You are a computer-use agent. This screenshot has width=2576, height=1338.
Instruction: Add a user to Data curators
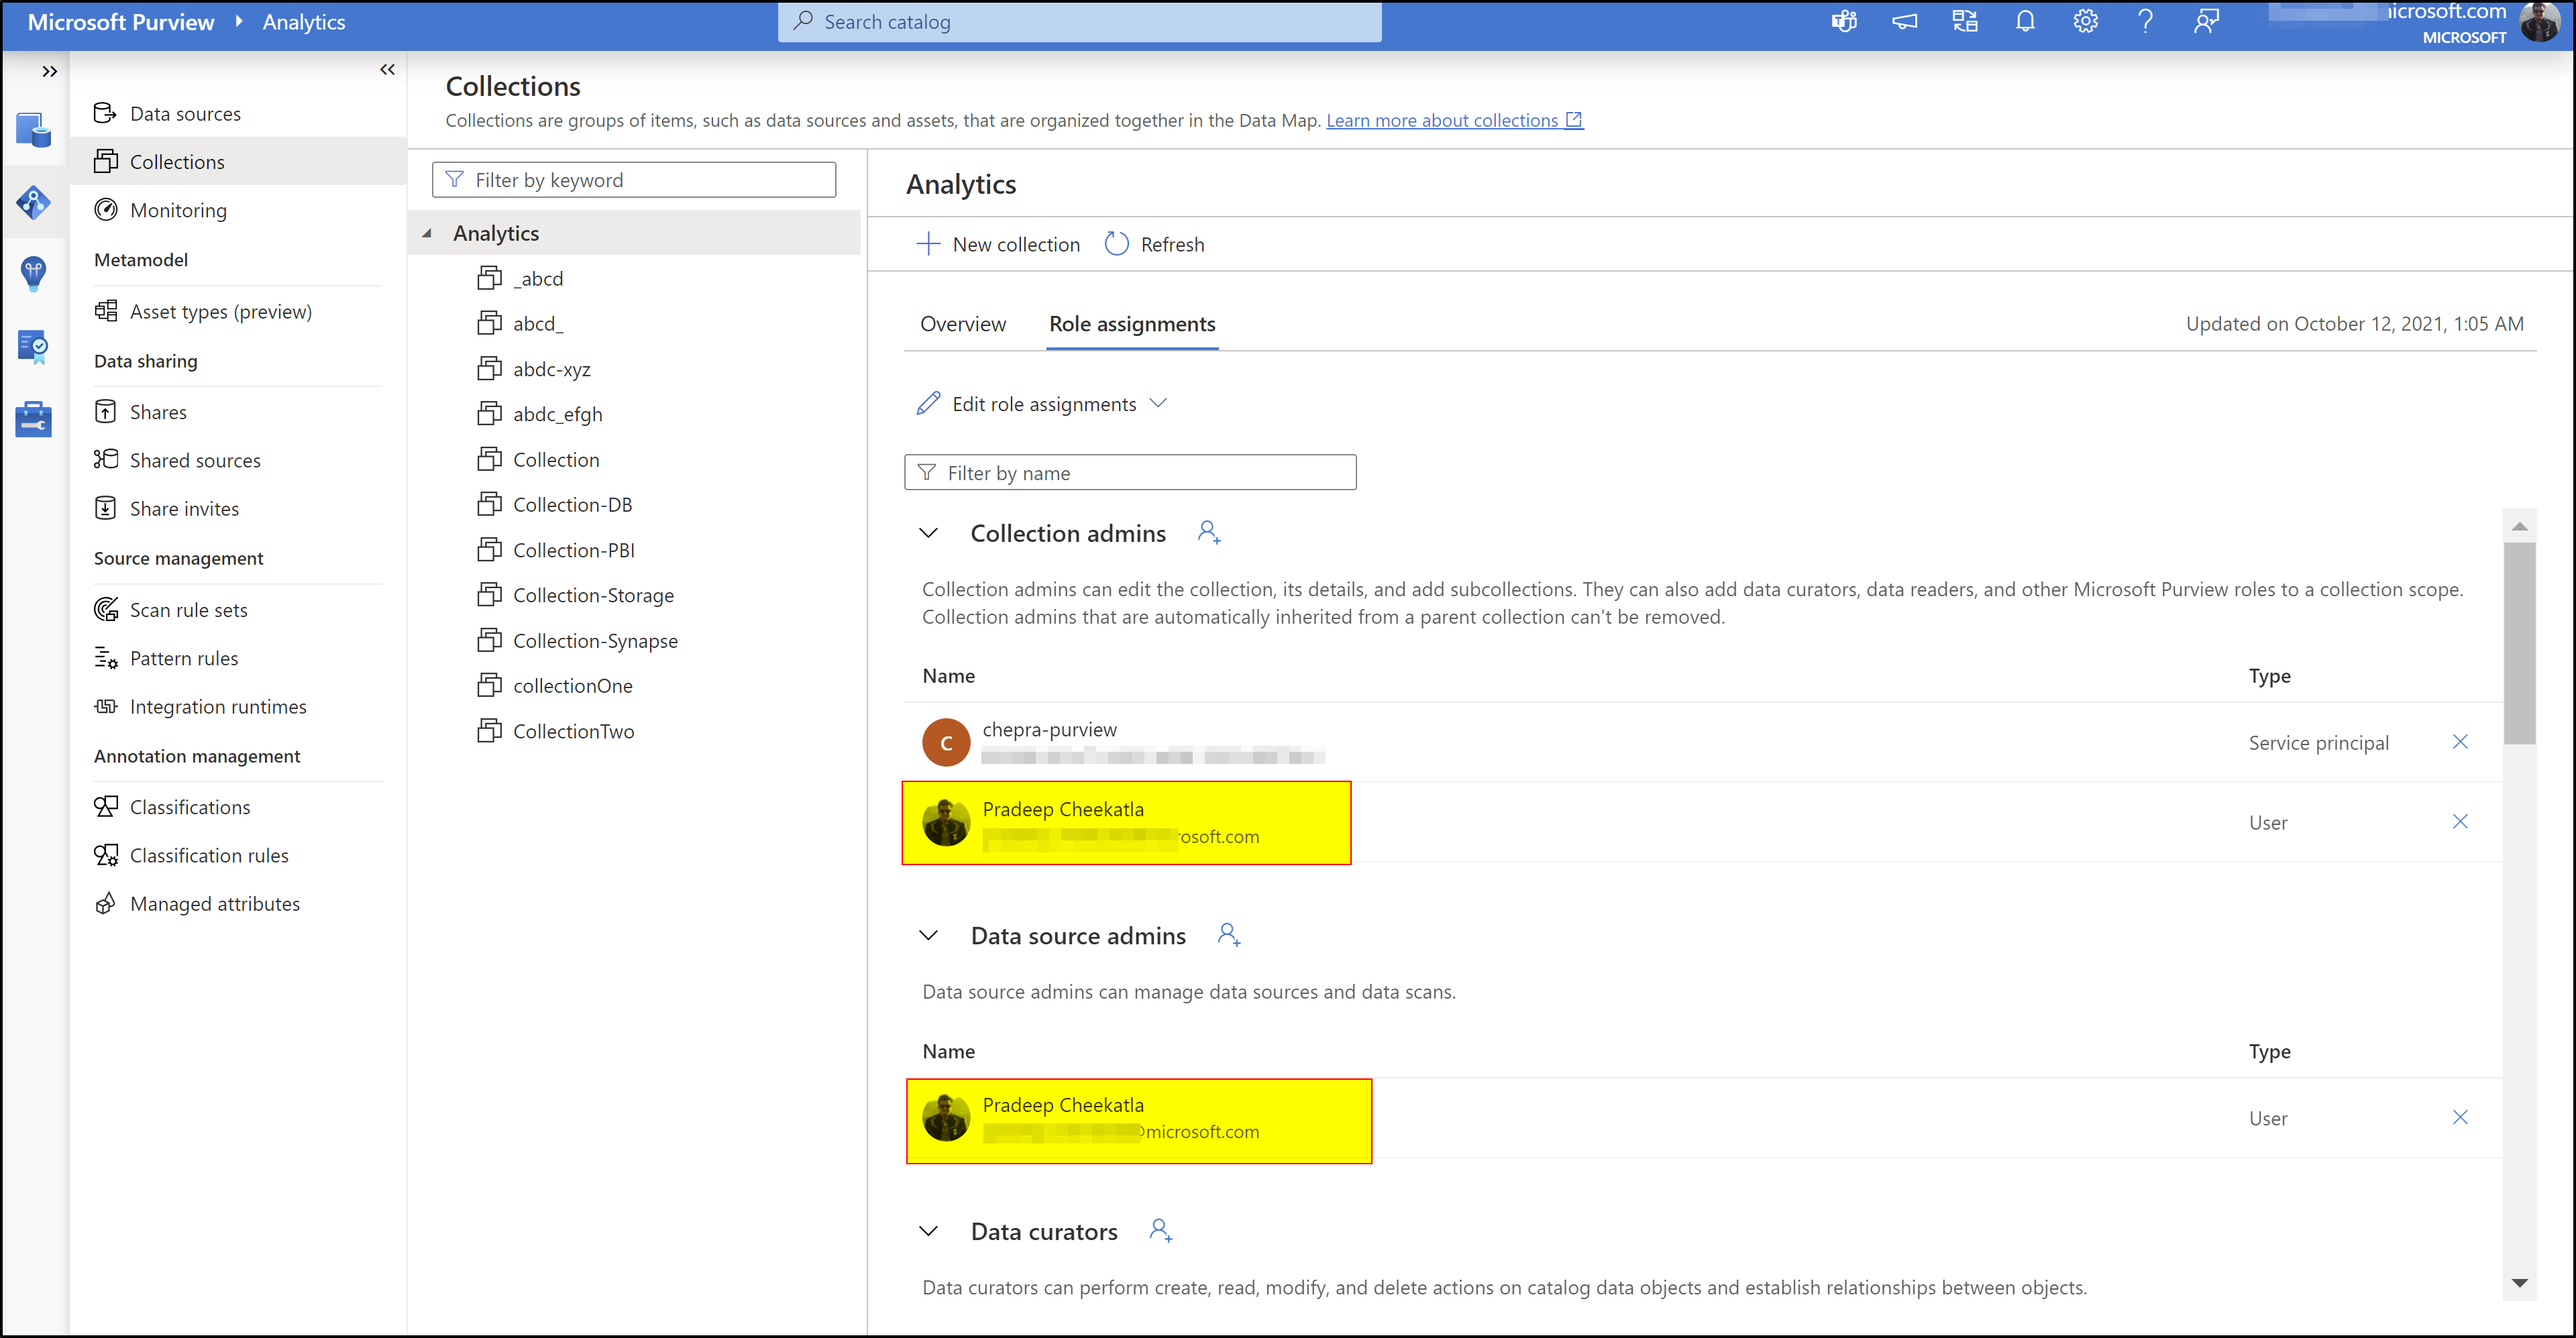pos(1161,1230)
